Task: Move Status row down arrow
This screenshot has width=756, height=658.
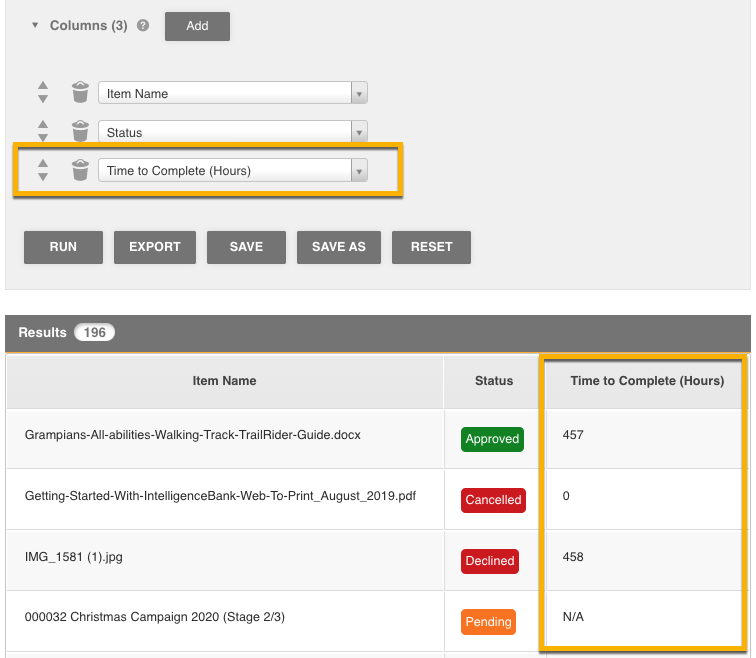Action: pos(43,138)
